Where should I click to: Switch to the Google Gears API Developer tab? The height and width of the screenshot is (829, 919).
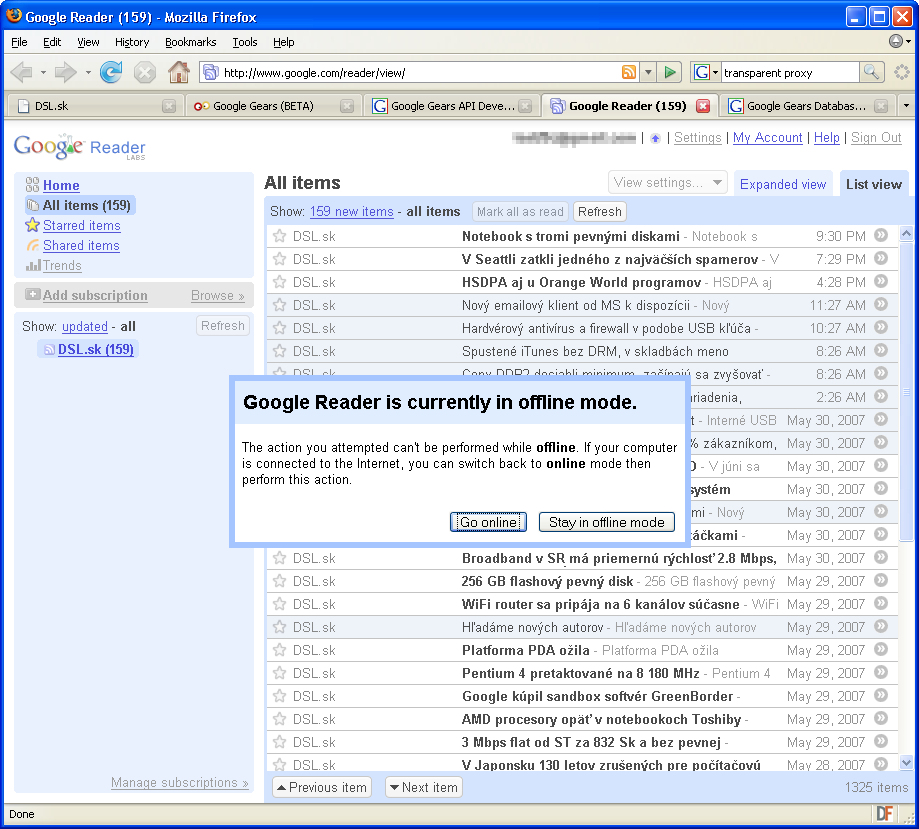click(x=451, y=106)
